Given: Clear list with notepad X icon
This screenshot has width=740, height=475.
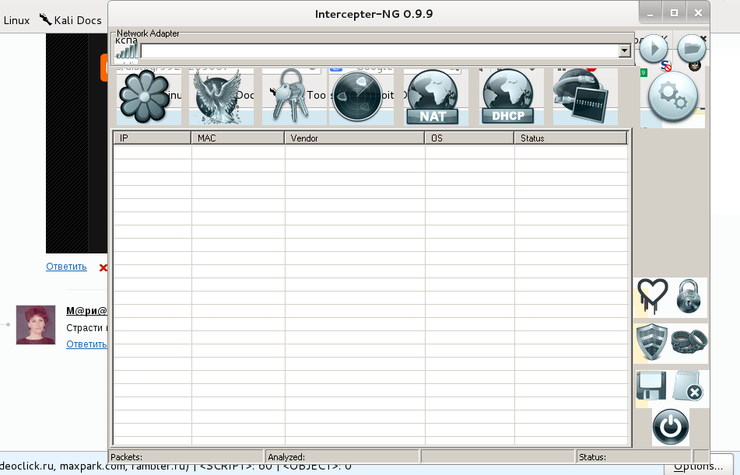Looking at the screenshot, I should [x=688, y=387].
